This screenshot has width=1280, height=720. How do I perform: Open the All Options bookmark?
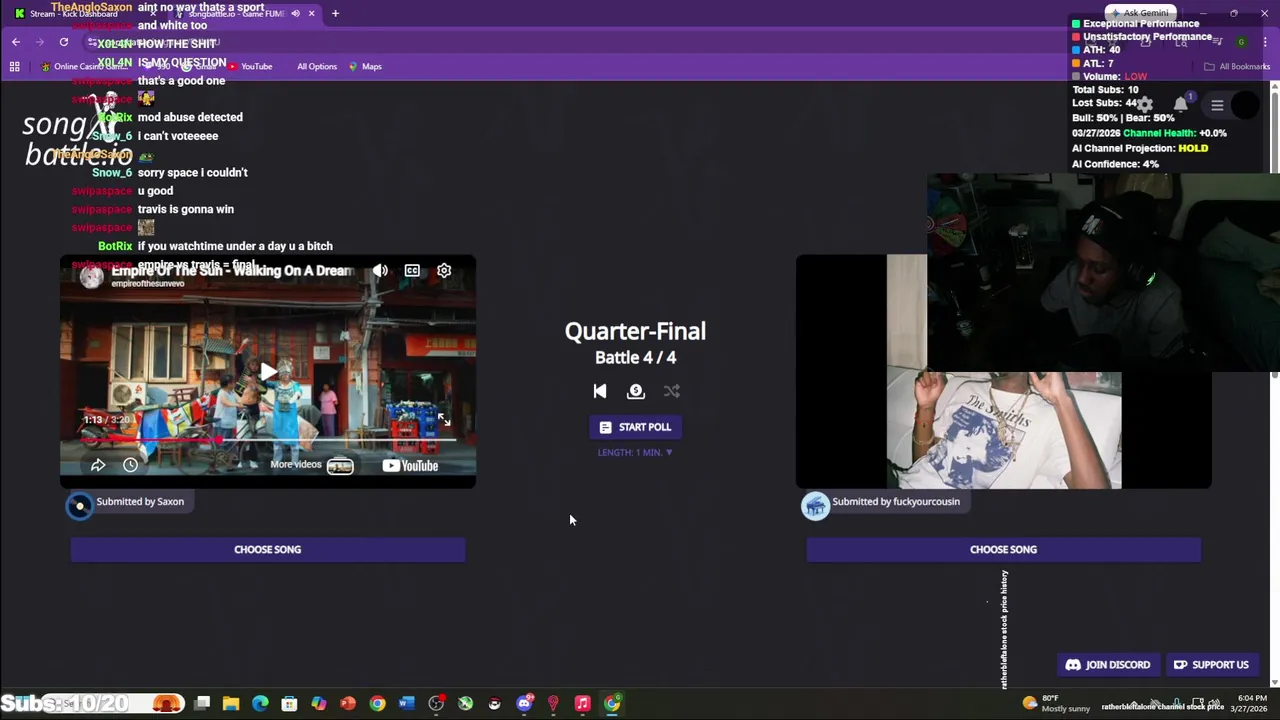(316, 66)
